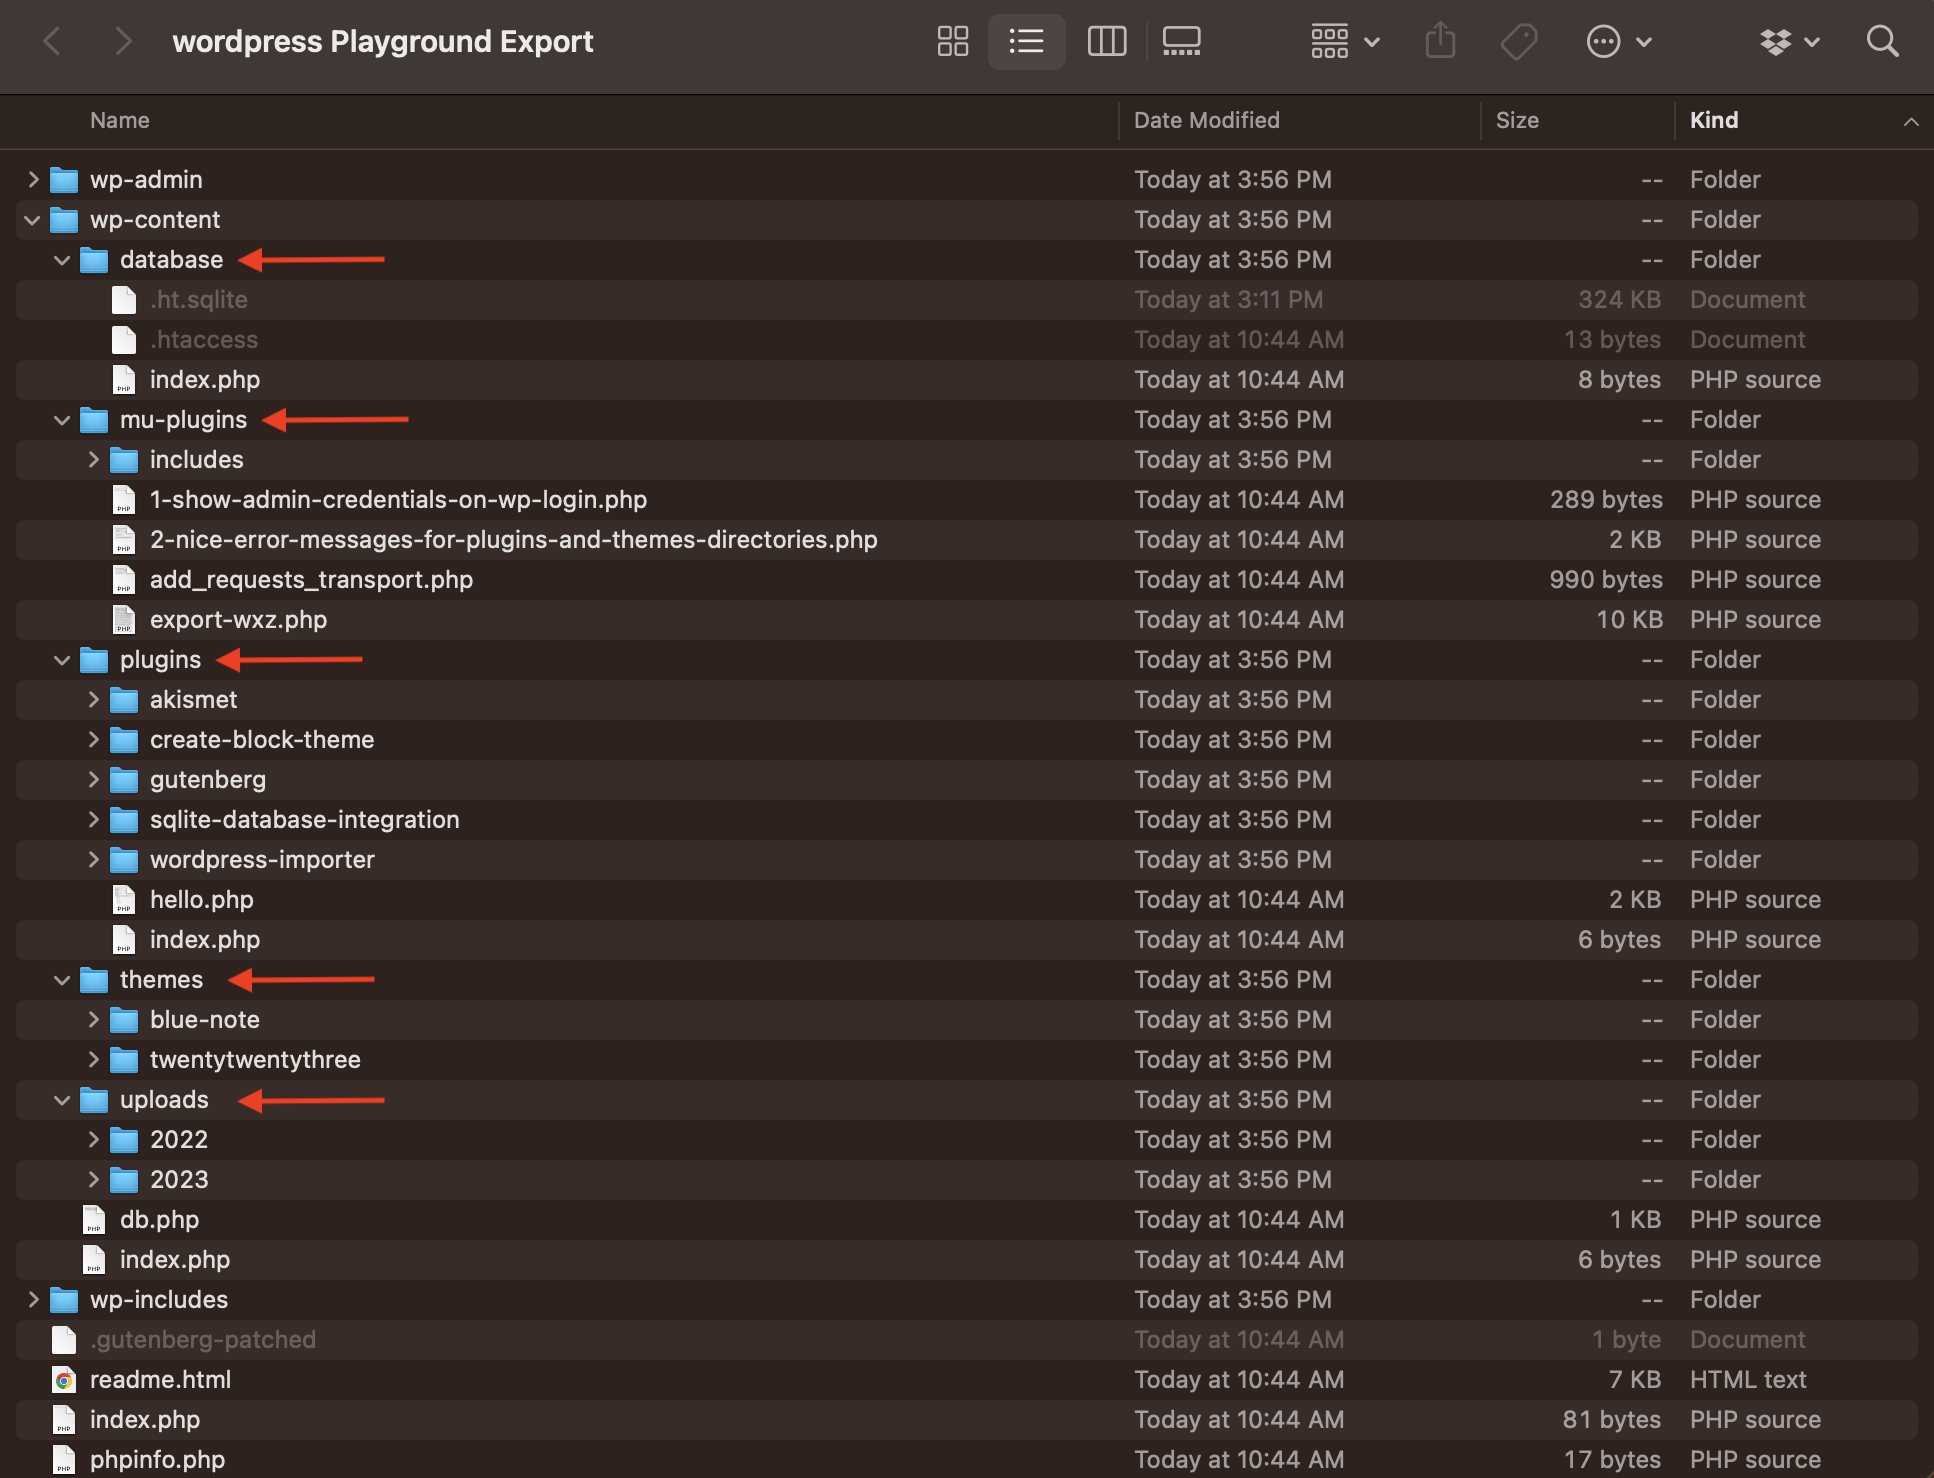
Task: Switch to icon grid view
Action: pos(952,41)
